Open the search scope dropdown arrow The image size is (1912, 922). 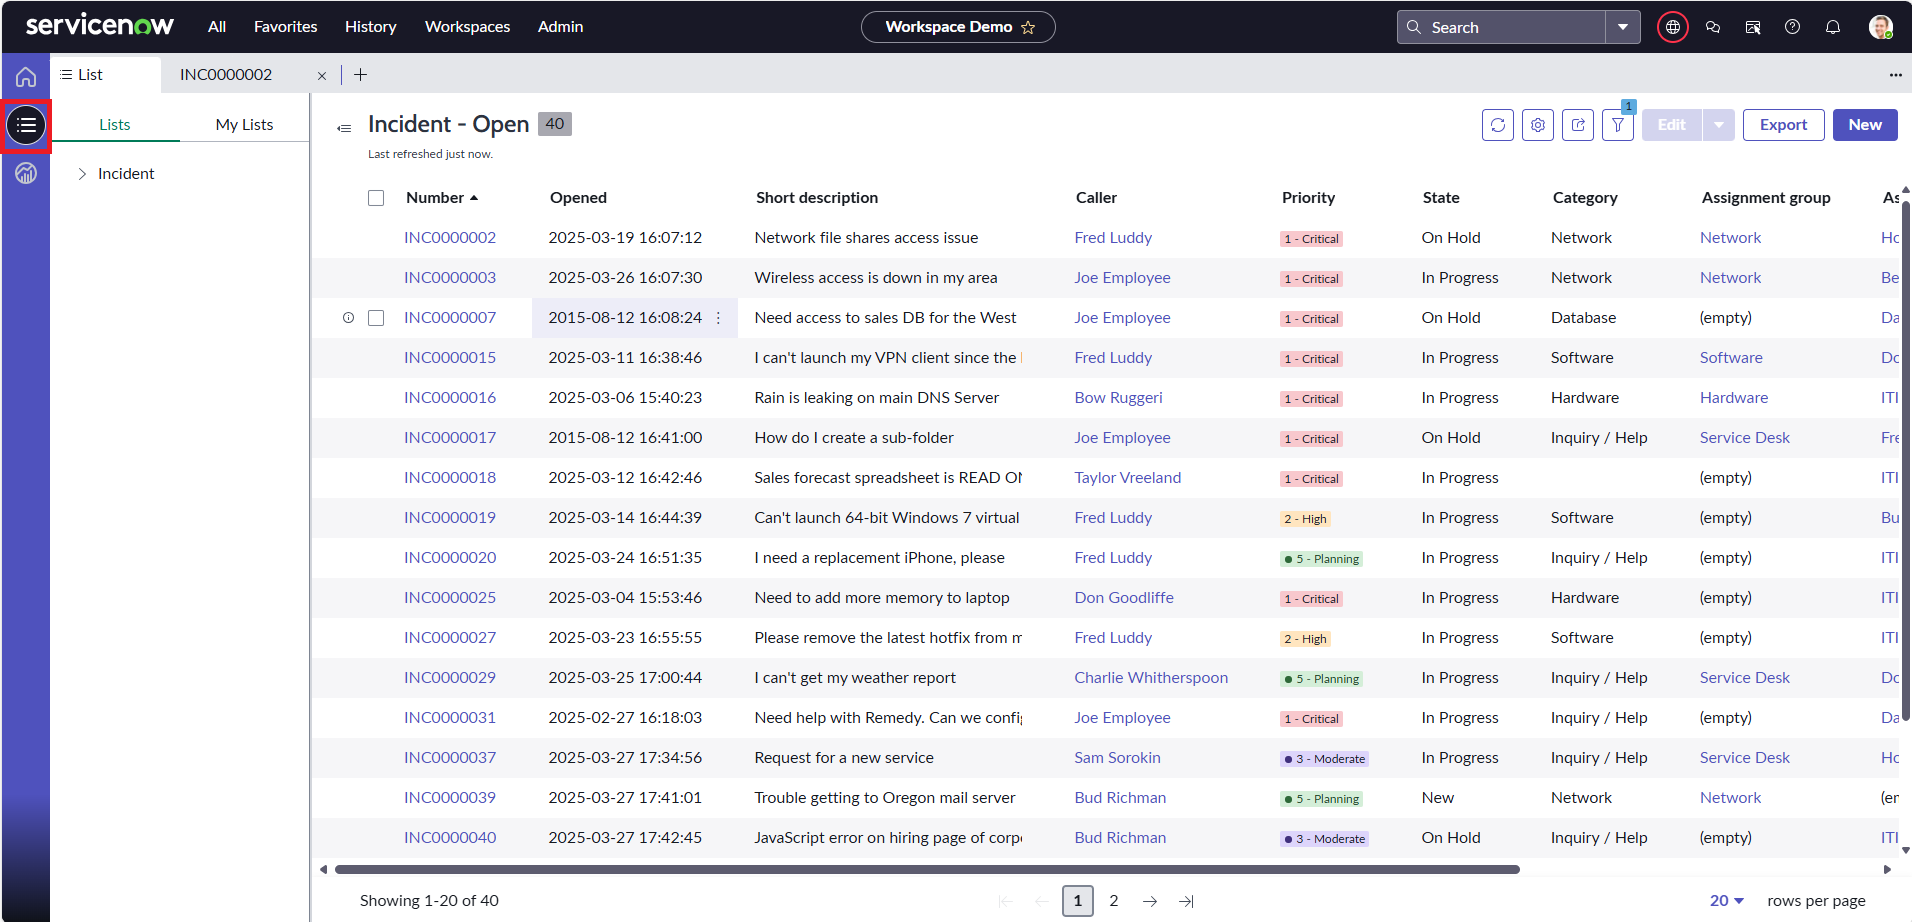click(1622, 27)
